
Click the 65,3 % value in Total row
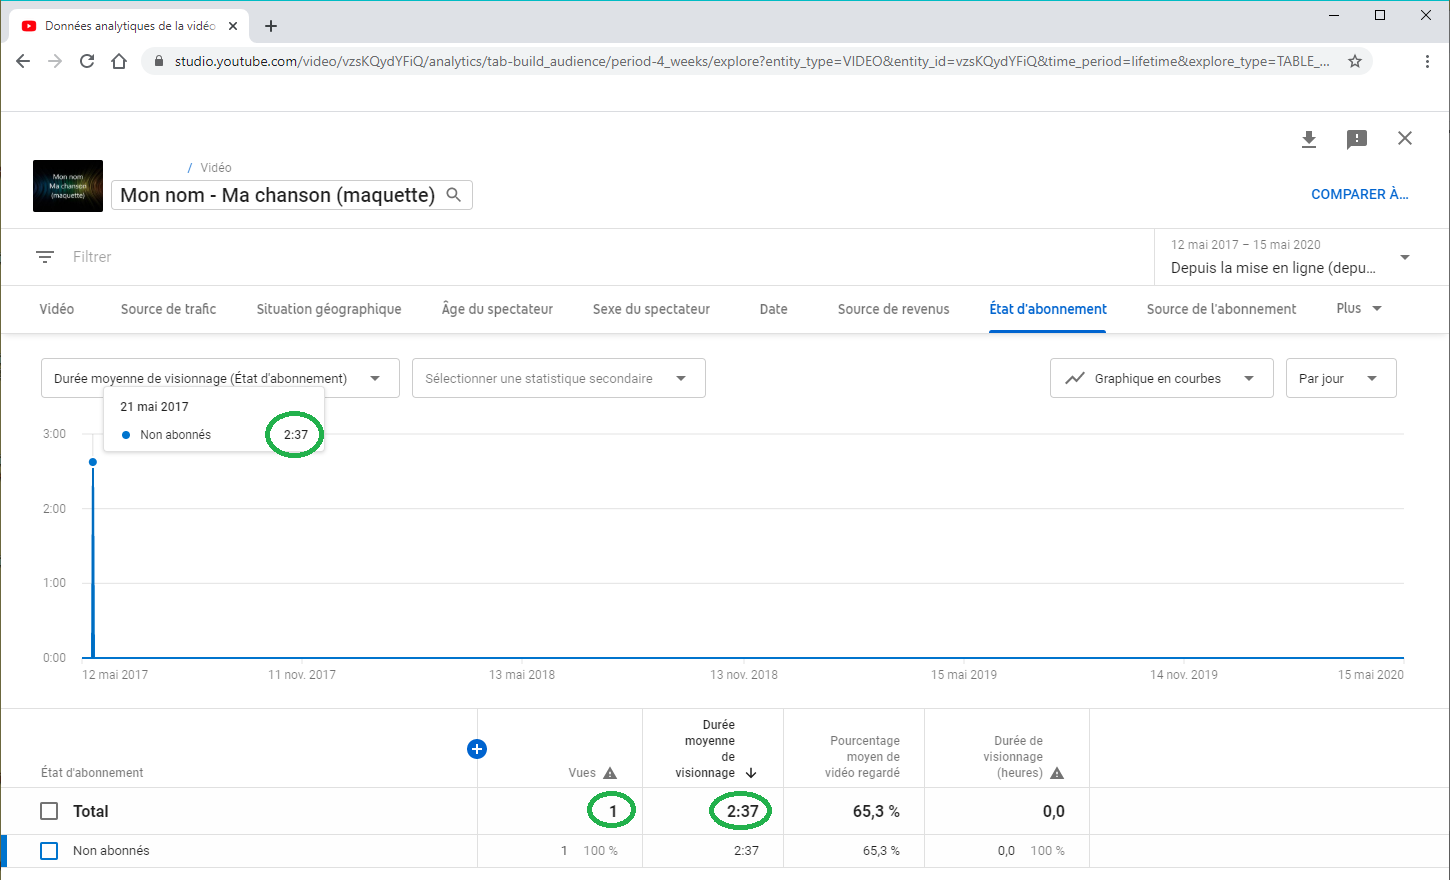pos(876,812)
